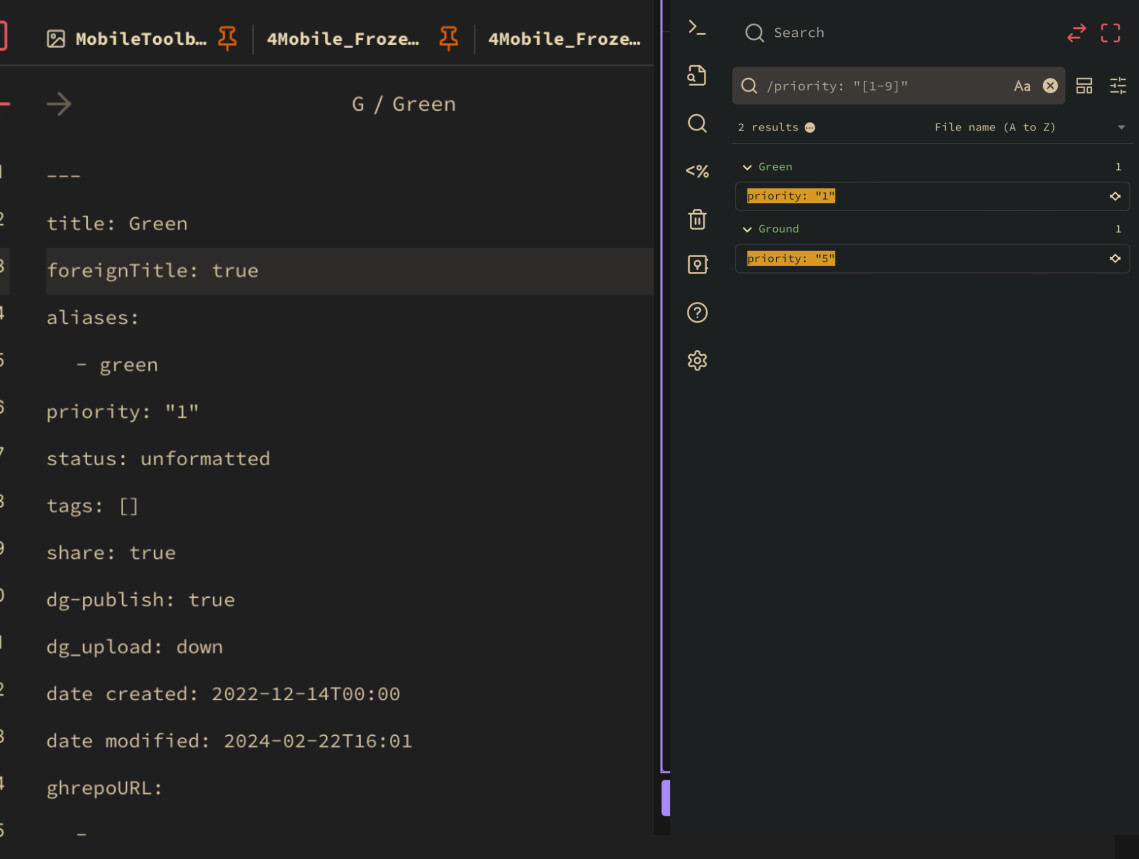This screenshot has height=859, width=1139.
Task: Click the diamond icon on priority "5" result
Action: [1114, 258]
